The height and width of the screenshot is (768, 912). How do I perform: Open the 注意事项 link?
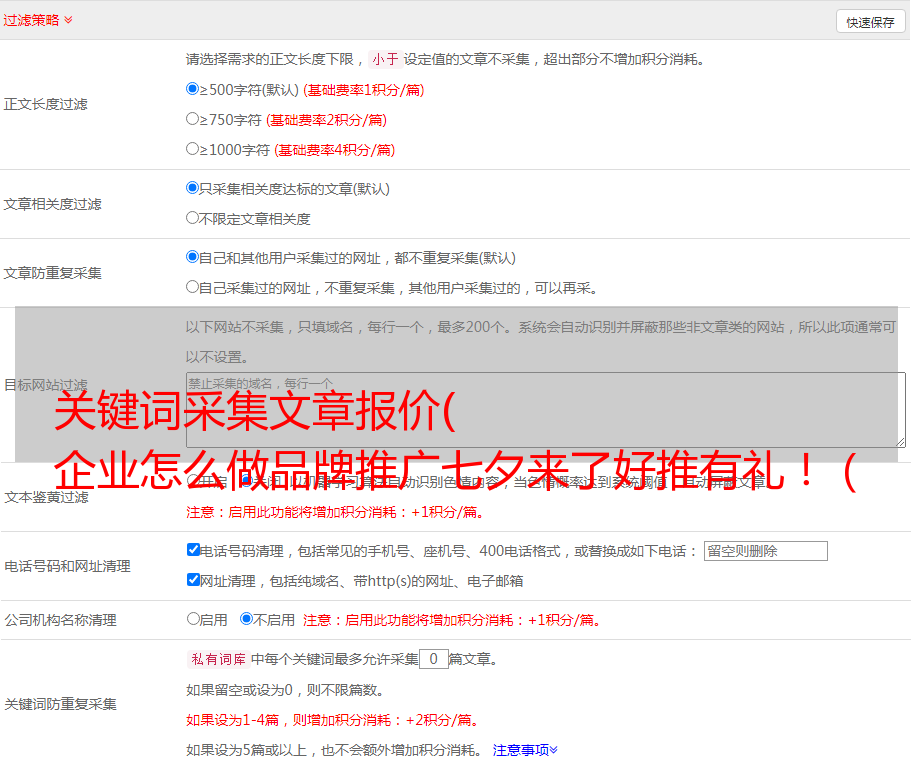point(525,750)
